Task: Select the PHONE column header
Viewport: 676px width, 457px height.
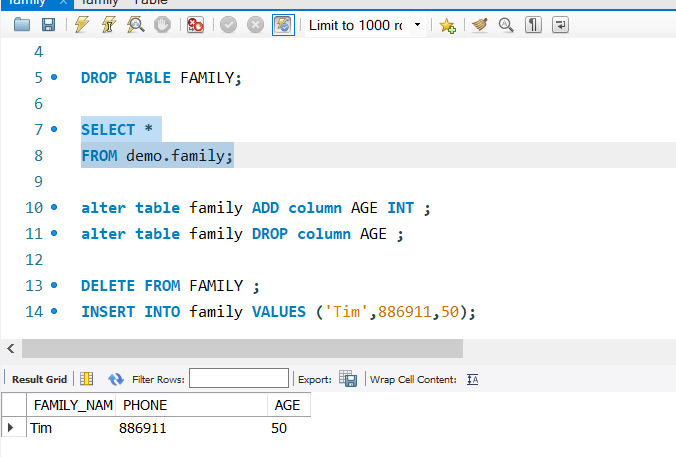Action: [191, 405]
